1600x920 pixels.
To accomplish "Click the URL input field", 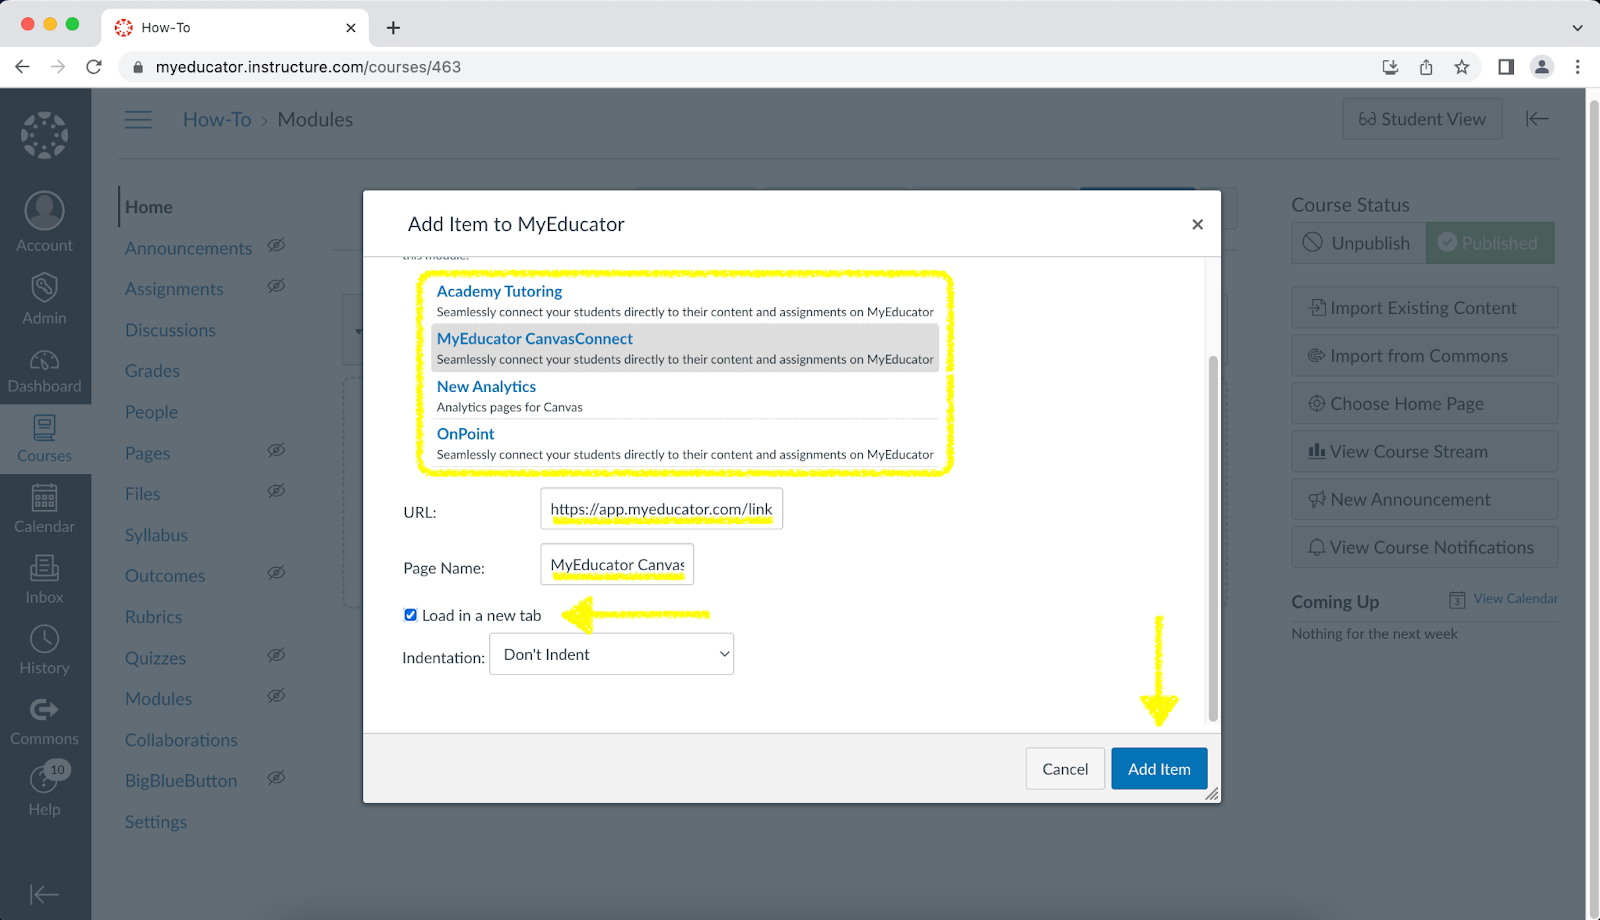I will (x=661, y=509).
